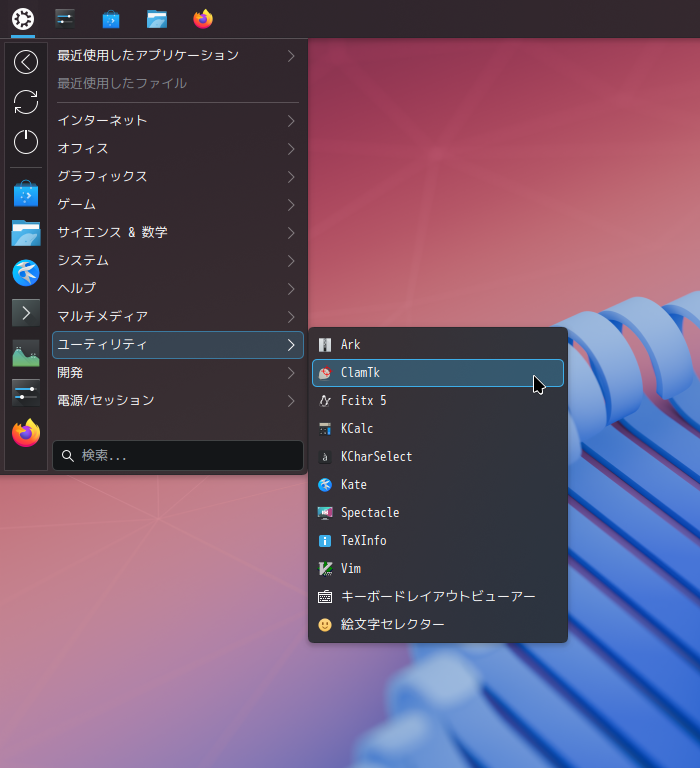
Task: Launch KCharSelect from the submenu
Action: (438, 457)
